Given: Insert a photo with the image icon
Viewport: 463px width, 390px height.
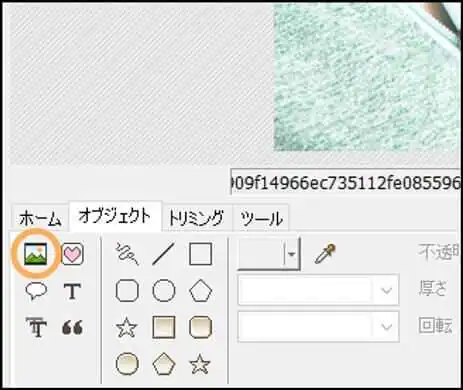Looking at the screenshot, I should click(x=36, y=254).
